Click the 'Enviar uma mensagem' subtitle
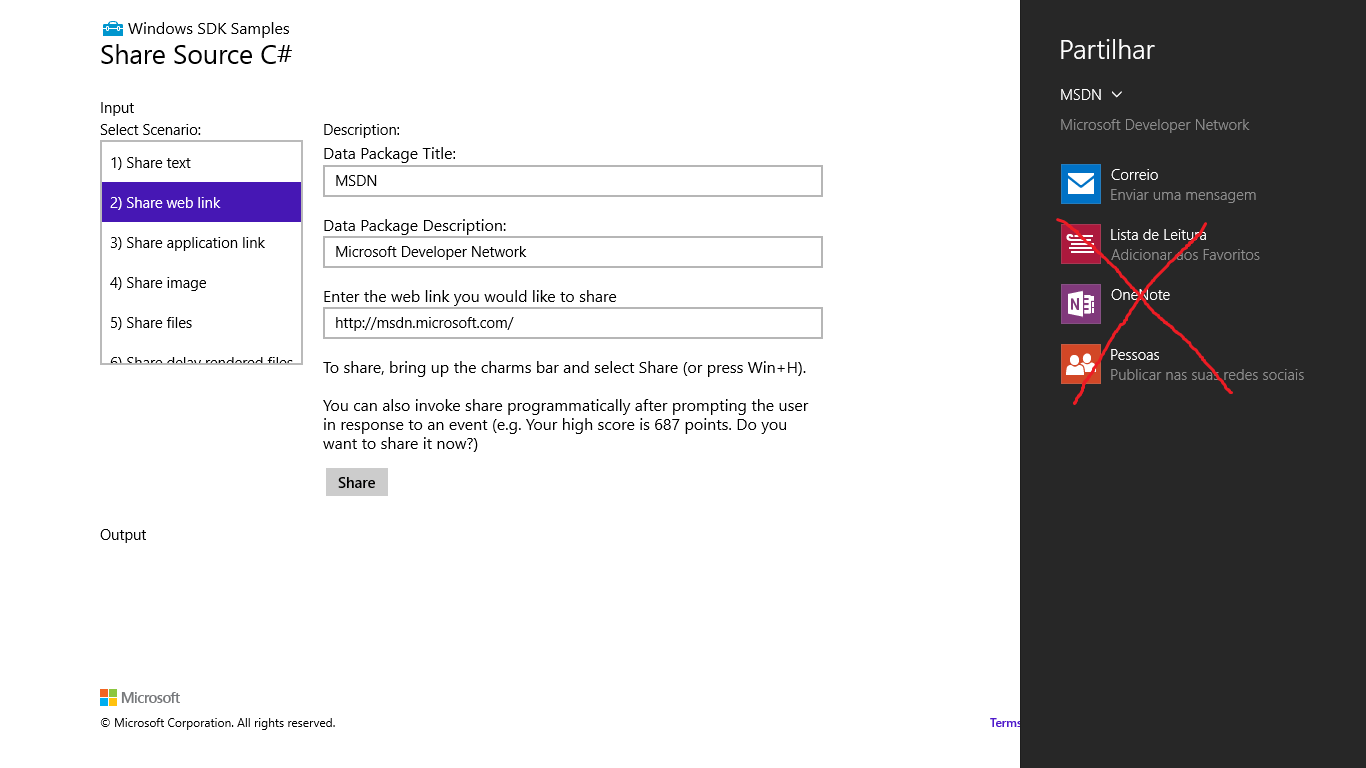Viewport: 1366px width, 768px height. (x=1183, y=195)
